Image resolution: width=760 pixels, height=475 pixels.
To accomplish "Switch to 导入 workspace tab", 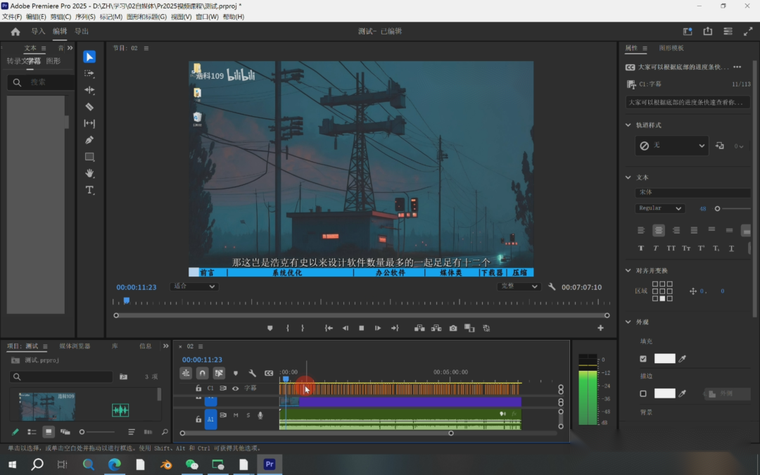I will (x=38, y=32).
